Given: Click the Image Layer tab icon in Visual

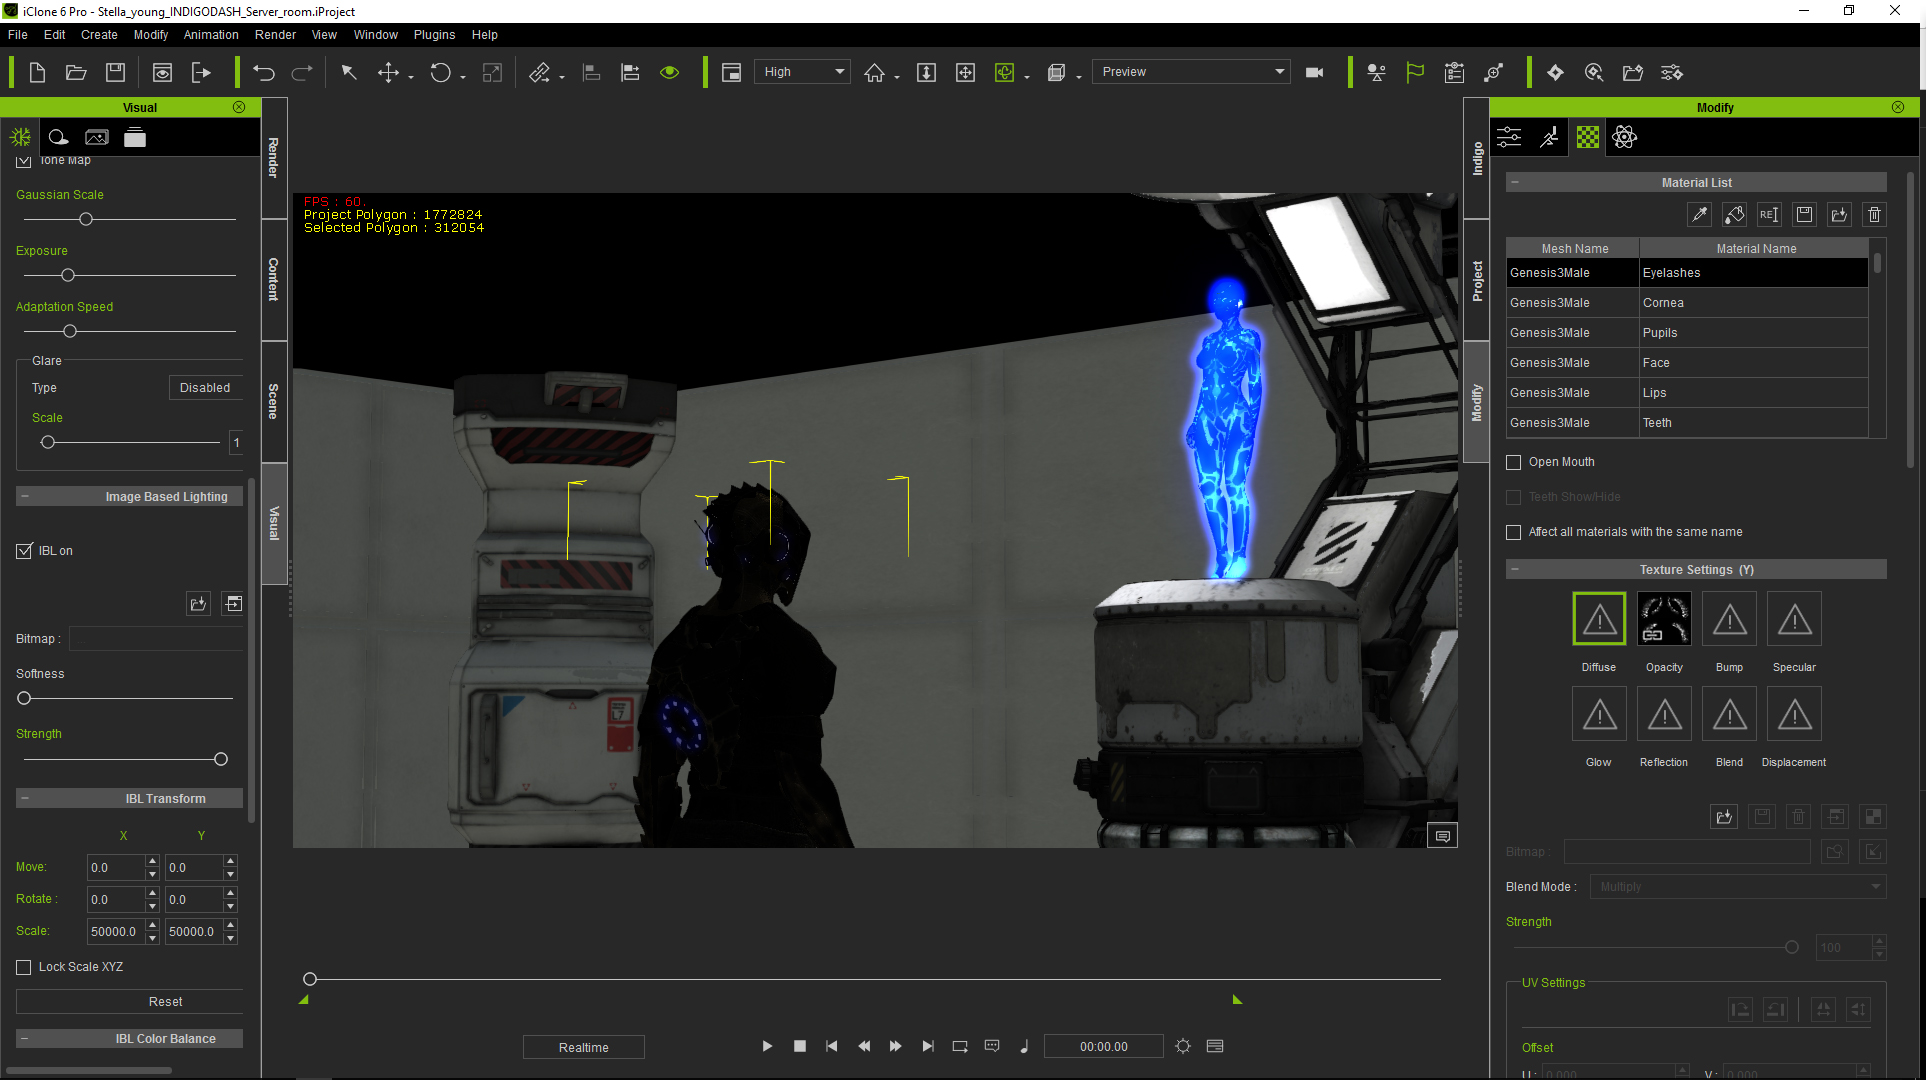Looking at the screenshot, I should (x=97, y=137).
